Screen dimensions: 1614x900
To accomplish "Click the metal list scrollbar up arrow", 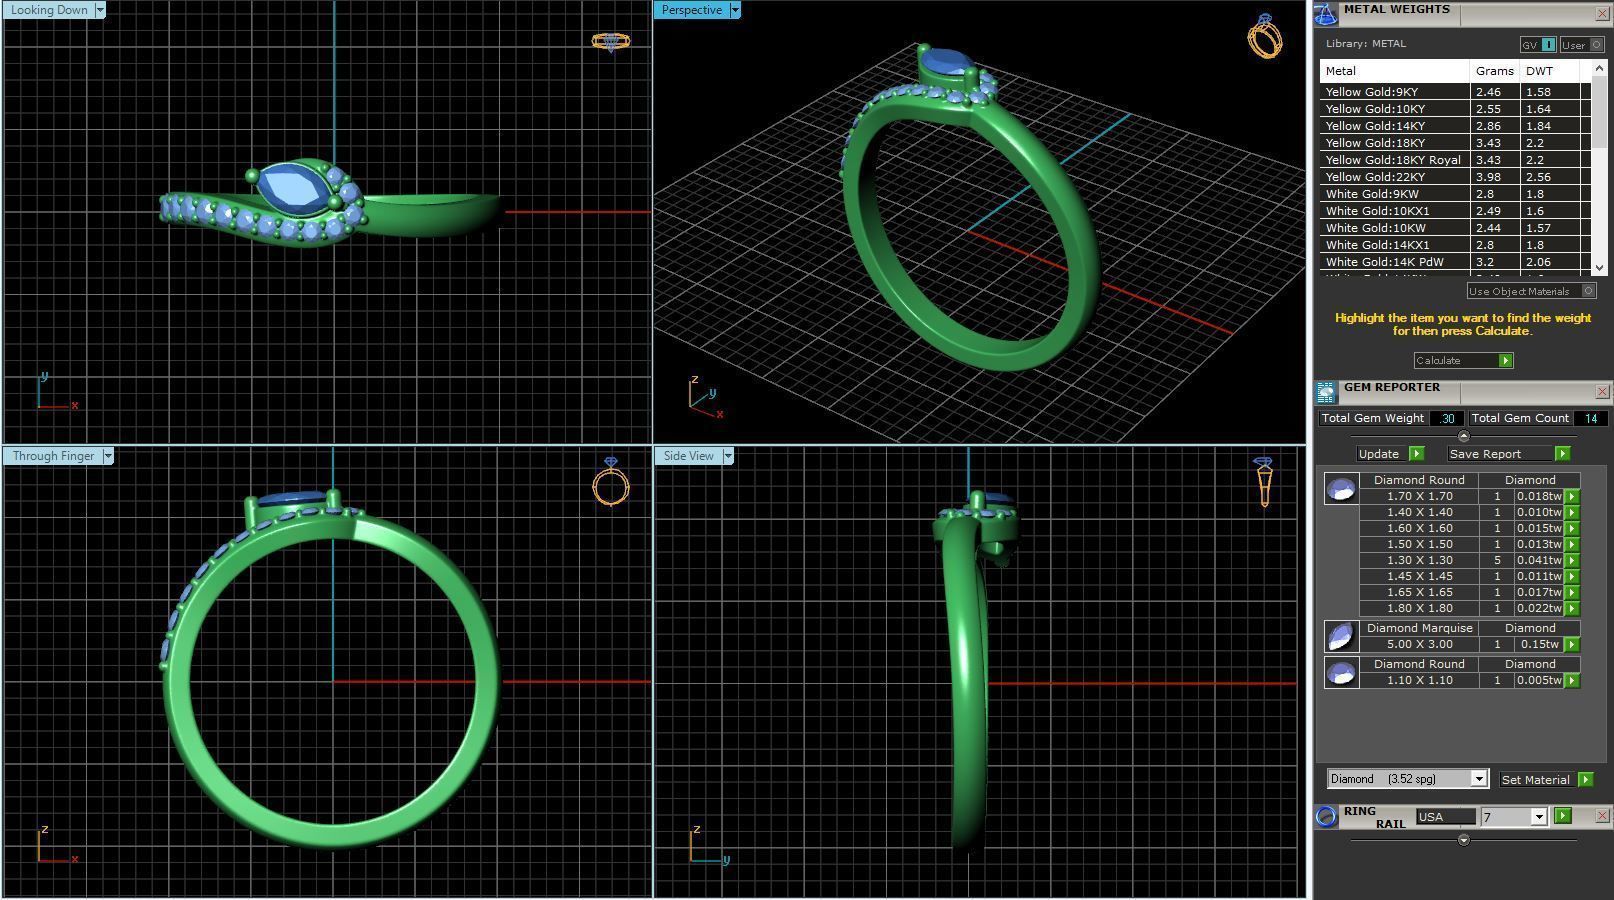I will pyautogui.click(x=1599, y=68).
